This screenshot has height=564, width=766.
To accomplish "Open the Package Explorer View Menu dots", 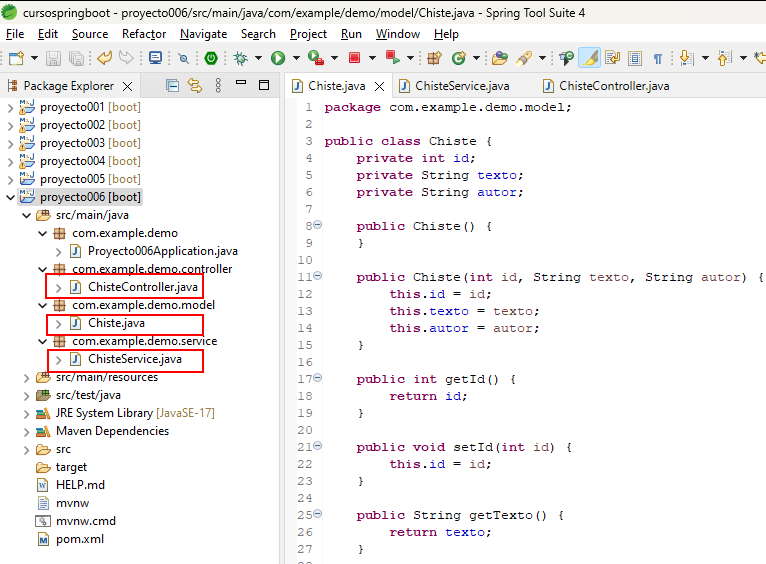I will [218, 85].
